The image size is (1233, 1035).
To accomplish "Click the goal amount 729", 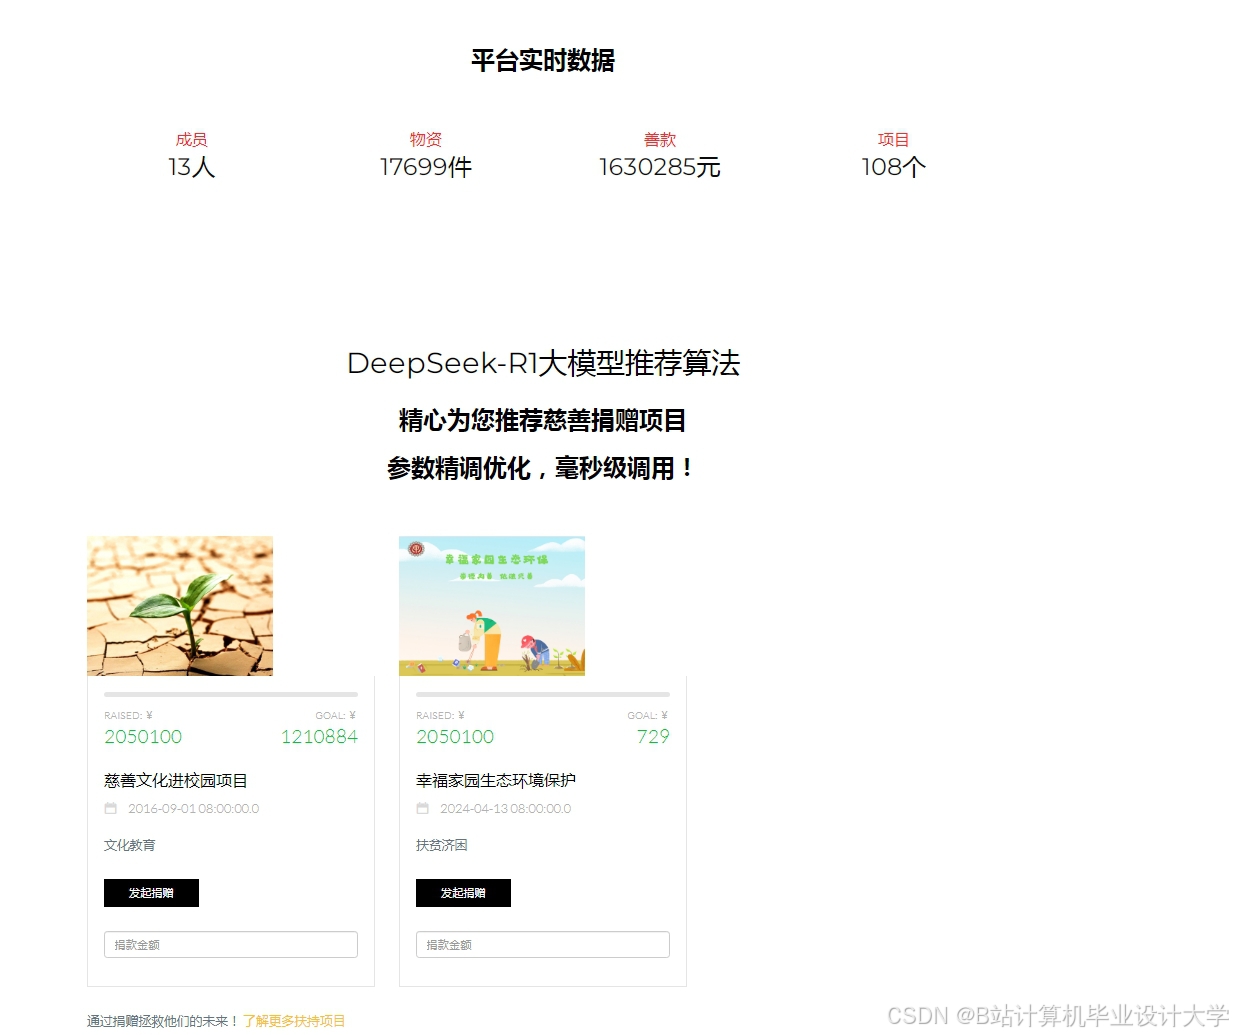I will coord(653,737).
